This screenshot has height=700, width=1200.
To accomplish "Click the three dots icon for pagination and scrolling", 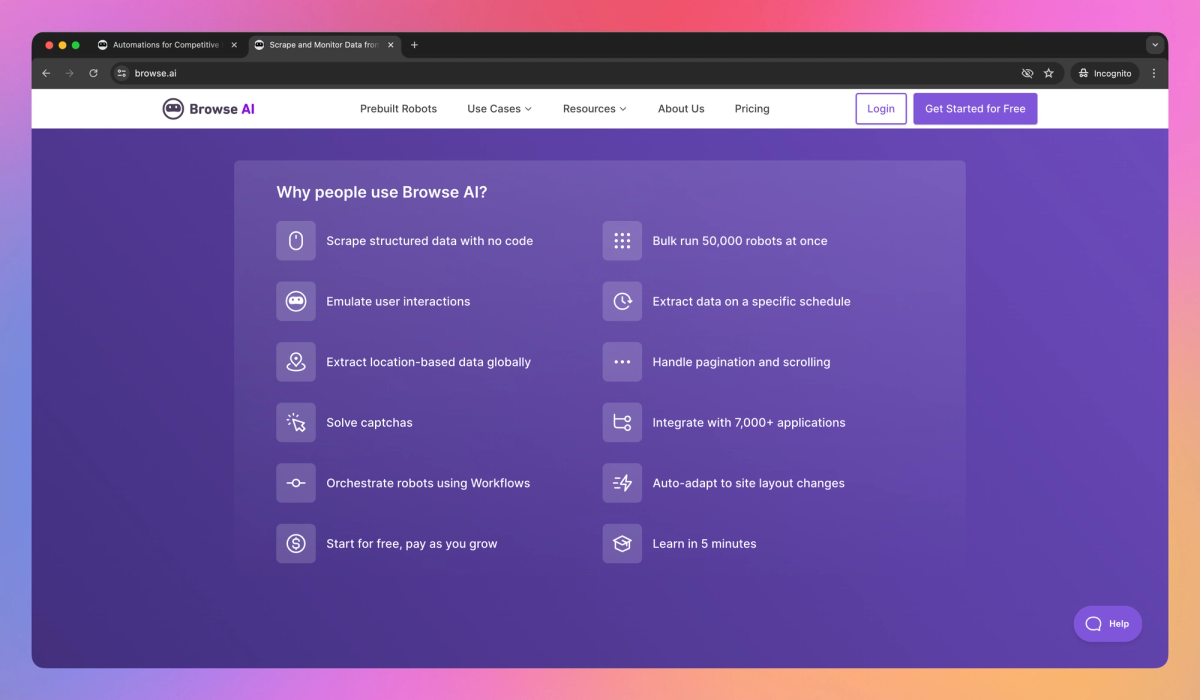I will coord(622,362).
